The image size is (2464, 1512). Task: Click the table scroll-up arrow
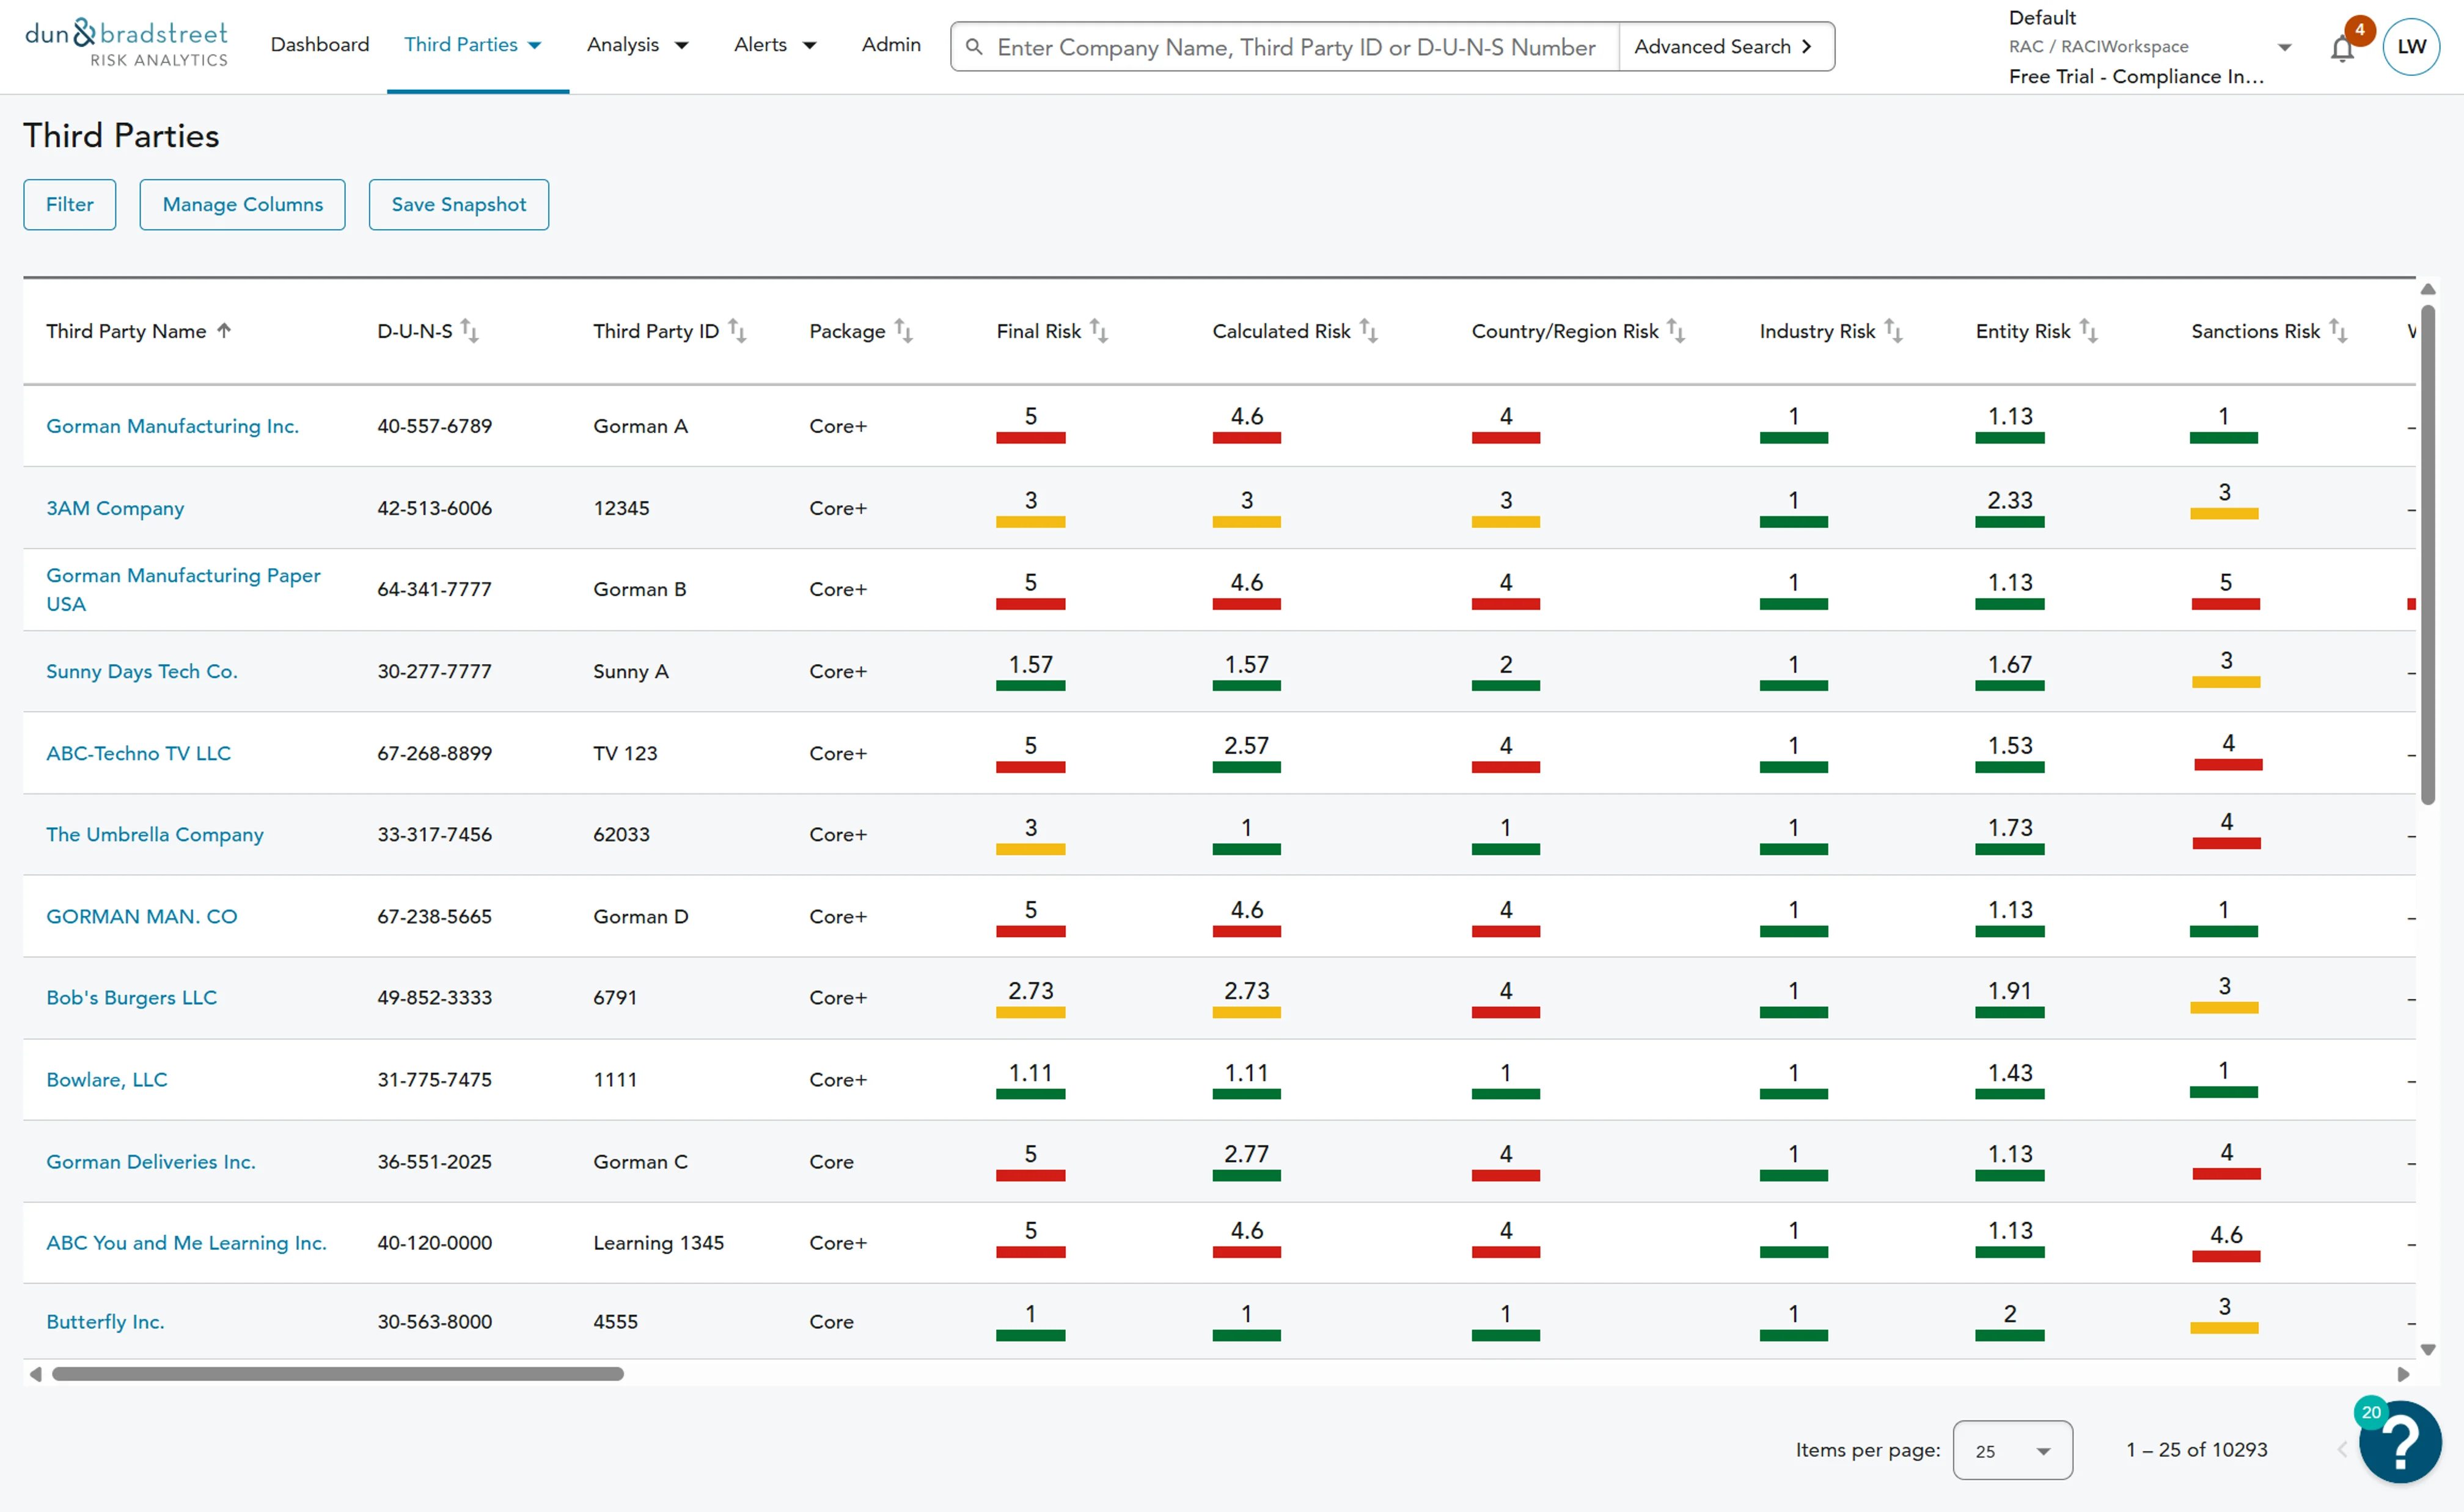[x=2428, y=289]
